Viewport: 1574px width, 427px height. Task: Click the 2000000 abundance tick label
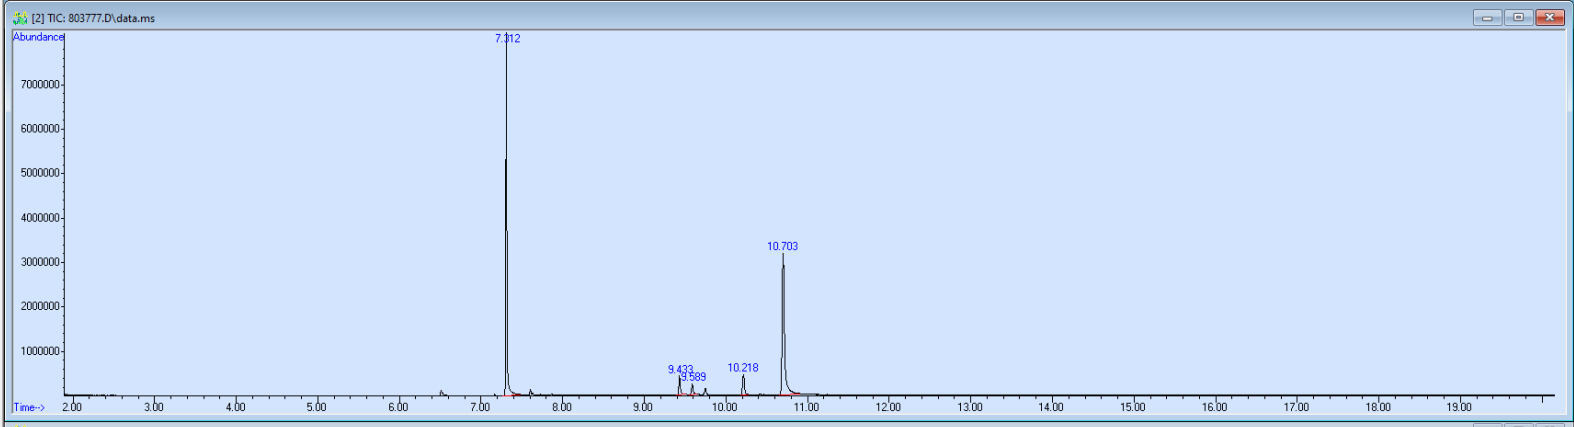pos(40,306)
